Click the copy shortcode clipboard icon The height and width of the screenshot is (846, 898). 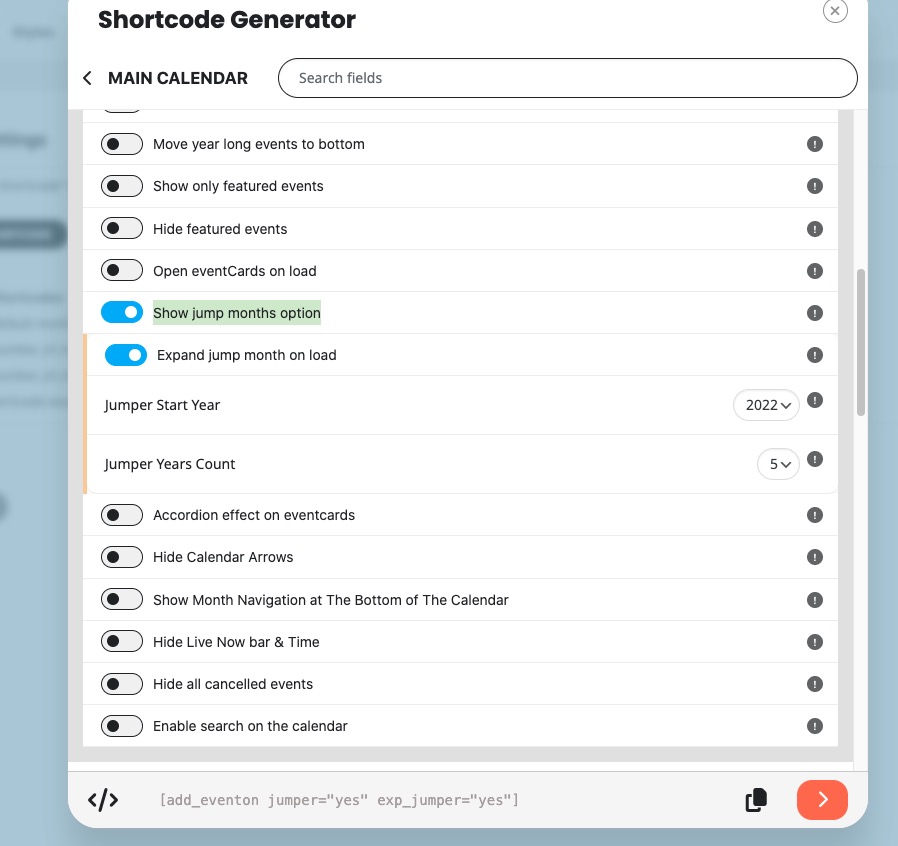pyautogui.click(x=756, y=800)
